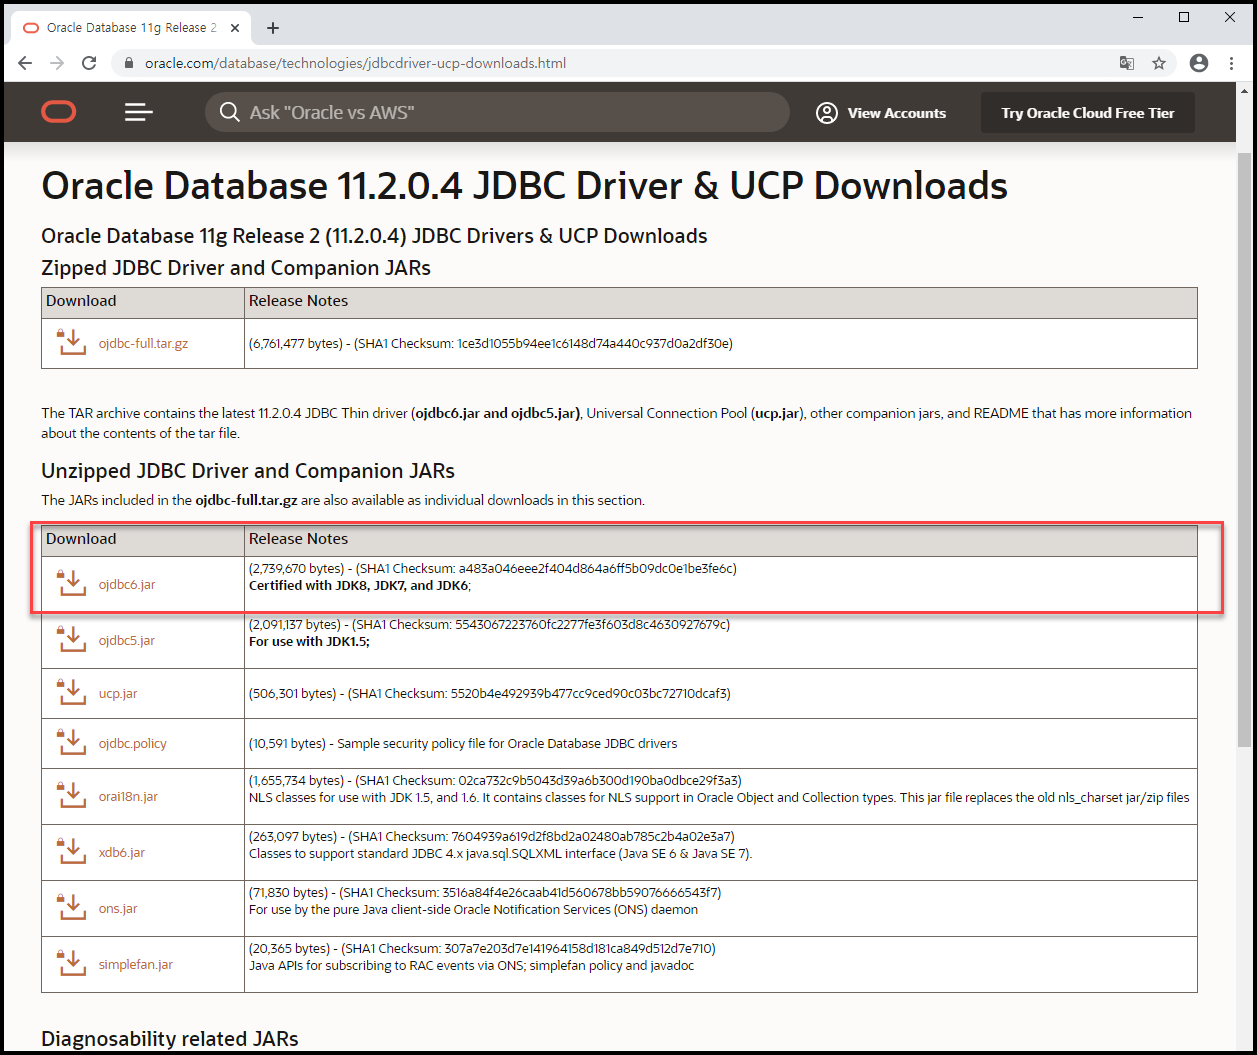Click Try Oracle Cloud Free Tier button
Screen dimensions: 1257x1055
(x=1088, y=113)
